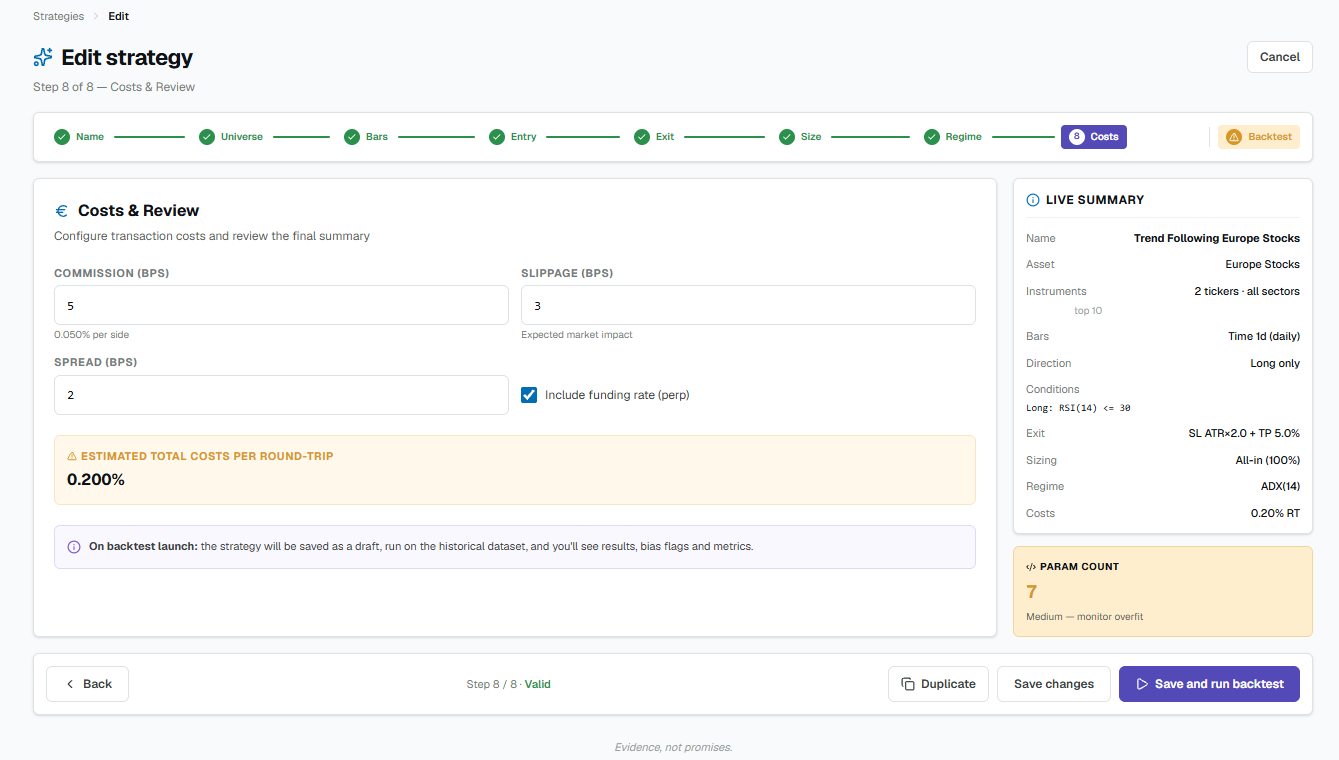This screenshot has height=760, width=1339.
Task: Click 'Long: RSI(14) <= 30' condition text
Action: click(x=1078, y=408)
